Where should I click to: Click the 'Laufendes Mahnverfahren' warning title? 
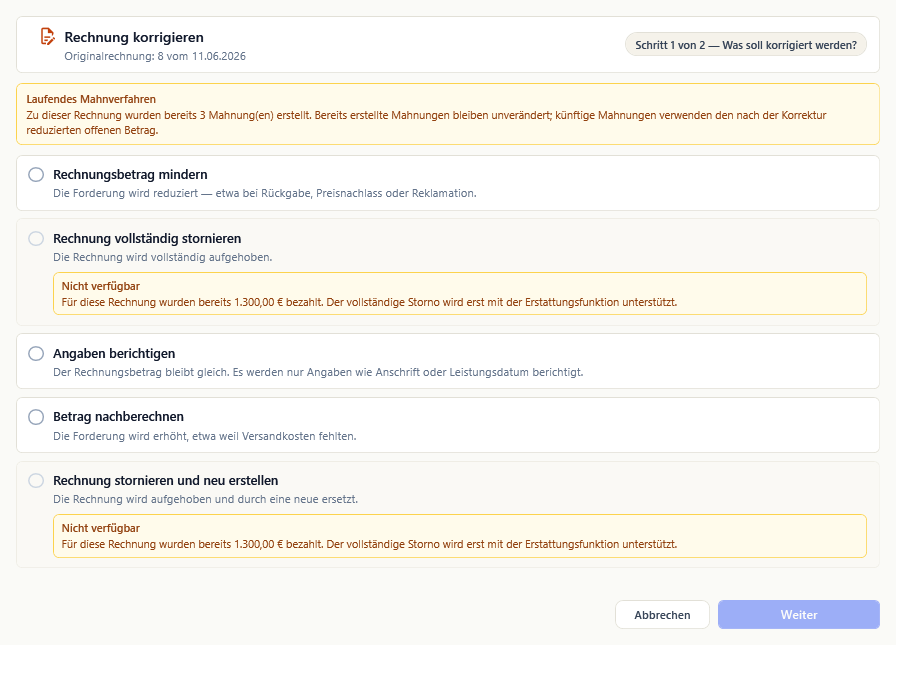coord(91,99)
